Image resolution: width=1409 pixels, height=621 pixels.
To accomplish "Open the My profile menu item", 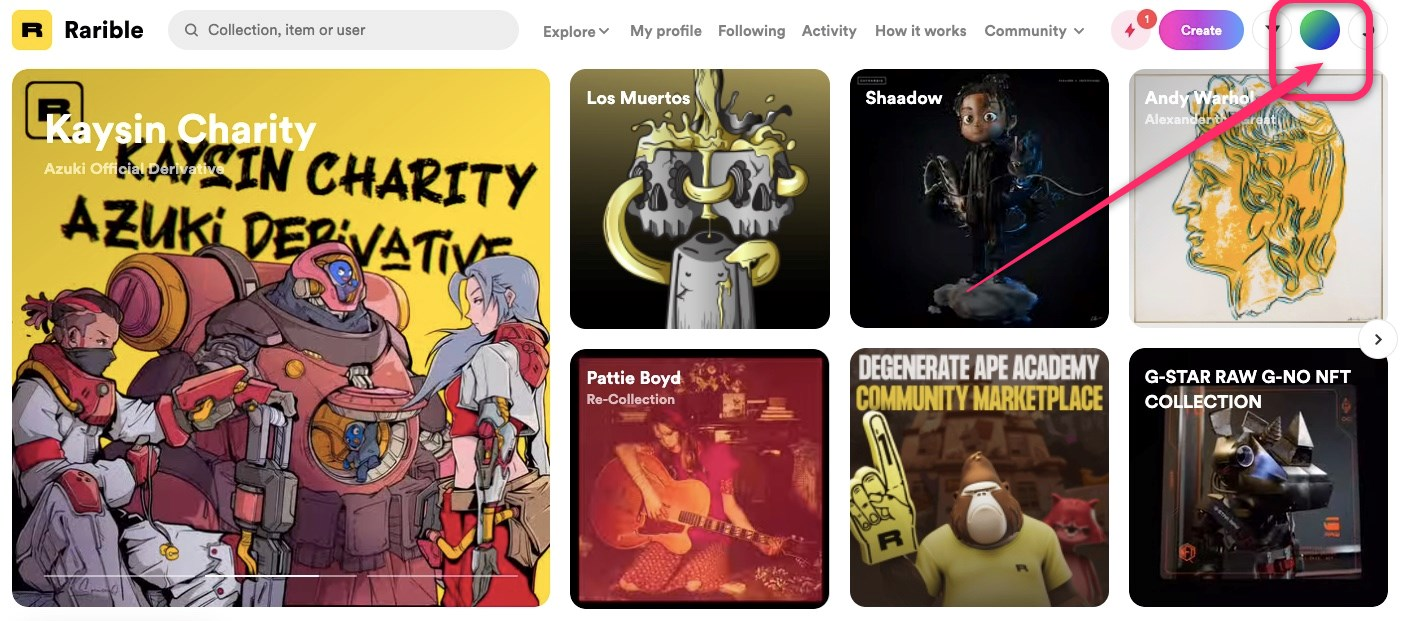I will pyautogui.click(x=665, y=31).
